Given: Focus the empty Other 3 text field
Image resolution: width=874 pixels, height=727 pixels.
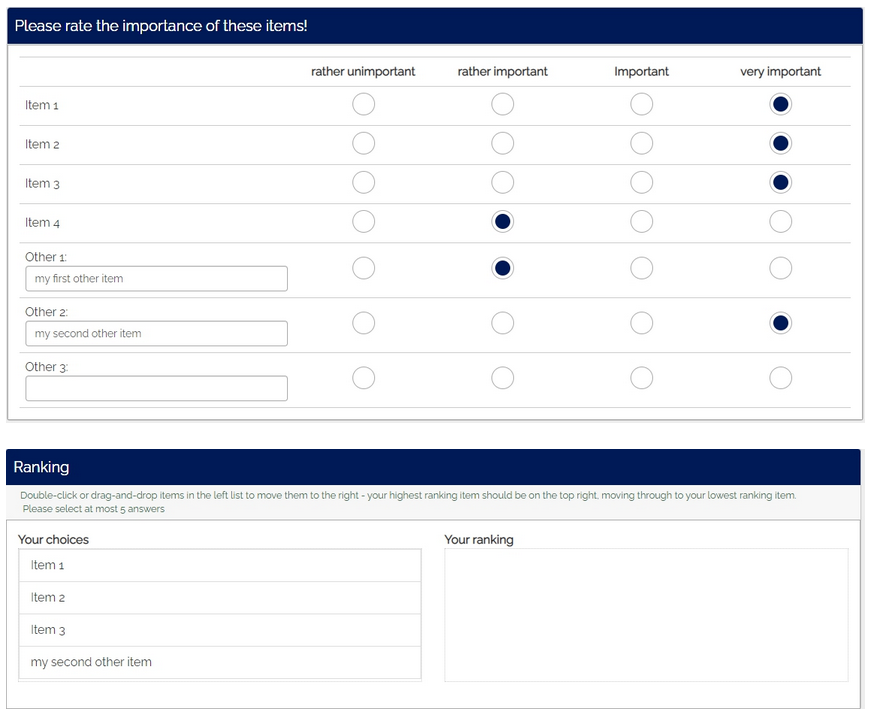Looking at the screenshot, I should pos(157,389).
